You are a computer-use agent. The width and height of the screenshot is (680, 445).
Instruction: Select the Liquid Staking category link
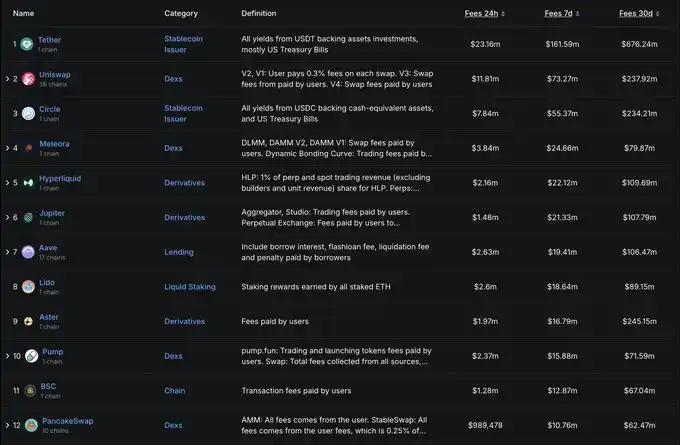[x=189, y=287]
